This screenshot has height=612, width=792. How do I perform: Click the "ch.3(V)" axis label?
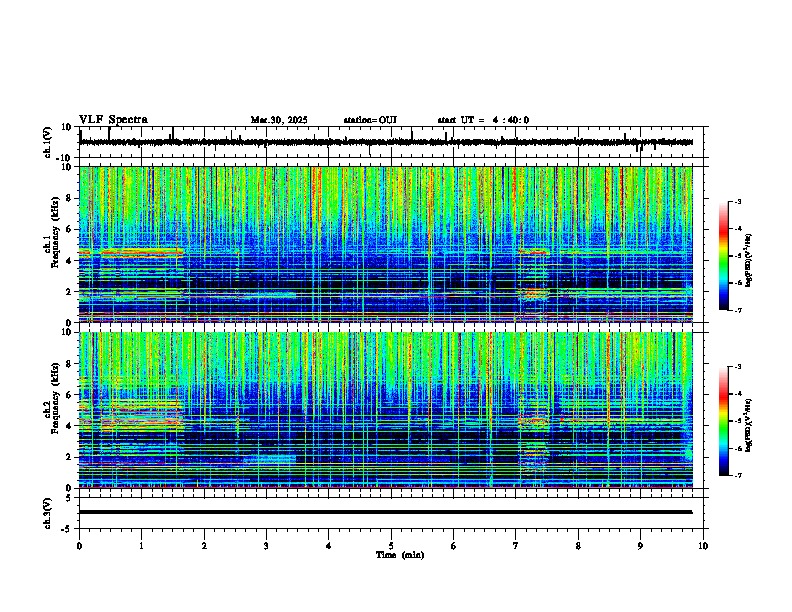click(48, 514)
